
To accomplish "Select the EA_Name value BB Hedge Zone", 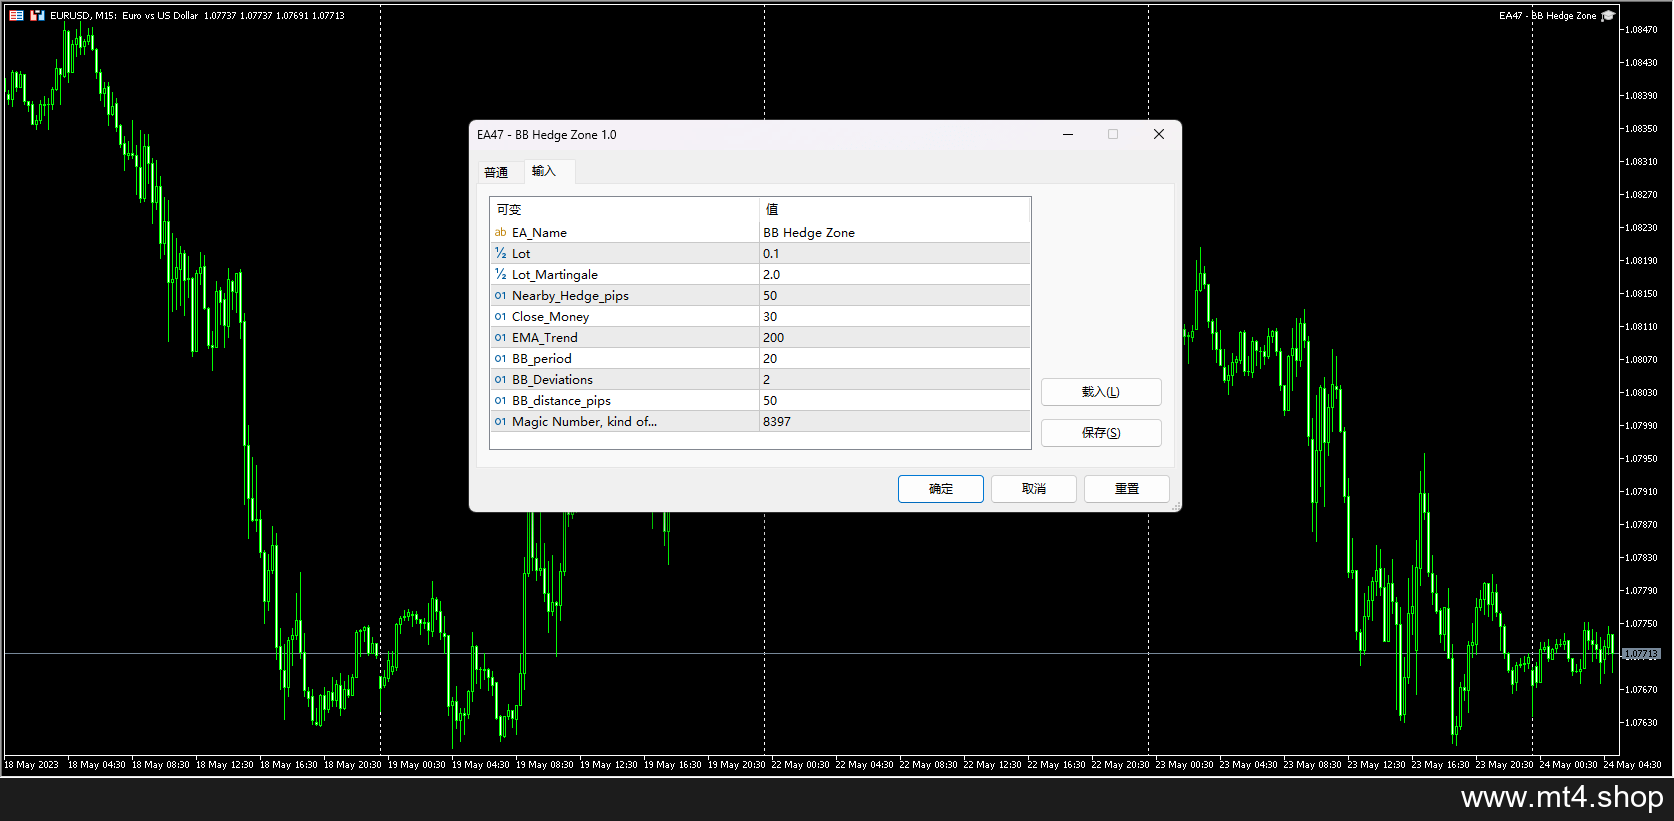I will click(x=809, y=232).
